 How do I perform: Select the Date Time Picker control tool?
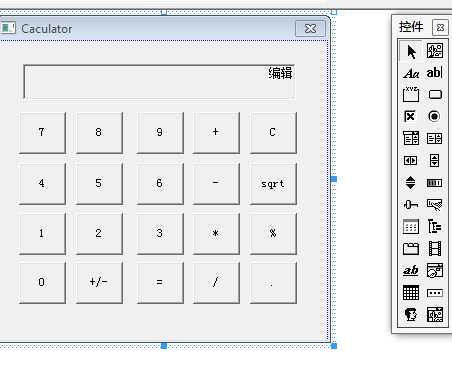[x=435, y=270]
